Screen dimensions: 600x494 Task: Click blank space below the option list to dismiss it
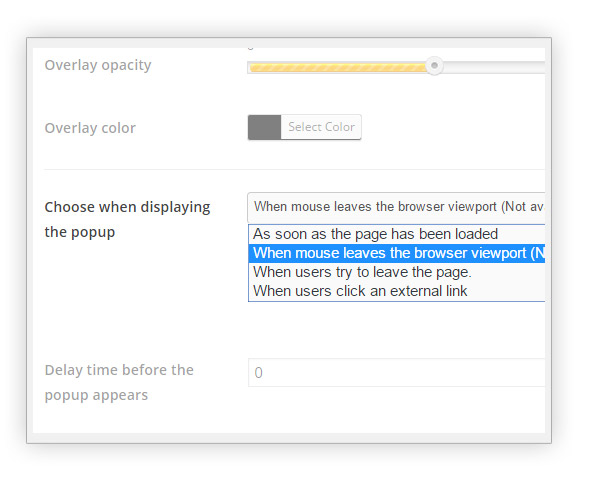point(396,329)
